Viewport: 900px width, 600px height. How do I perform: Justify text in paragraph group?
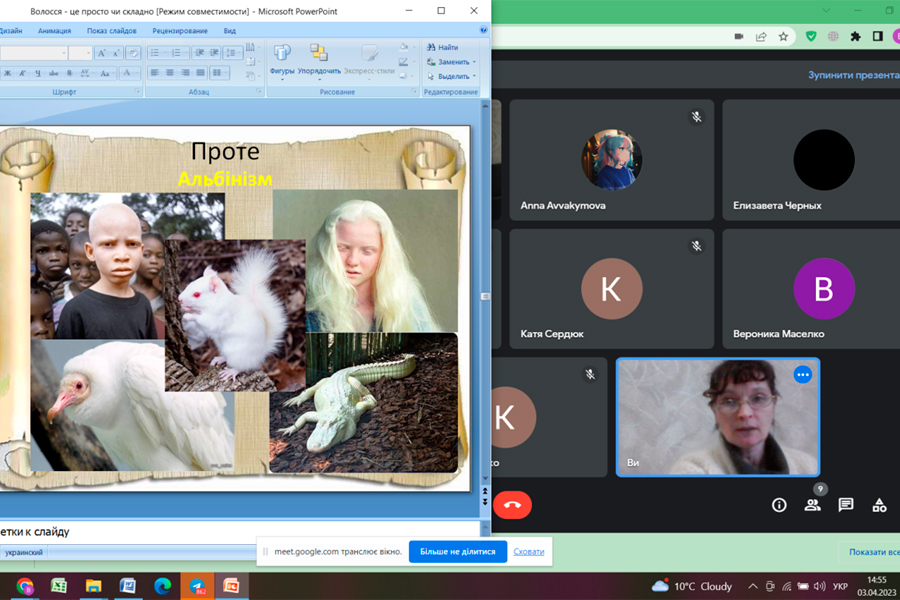[200, 72]
